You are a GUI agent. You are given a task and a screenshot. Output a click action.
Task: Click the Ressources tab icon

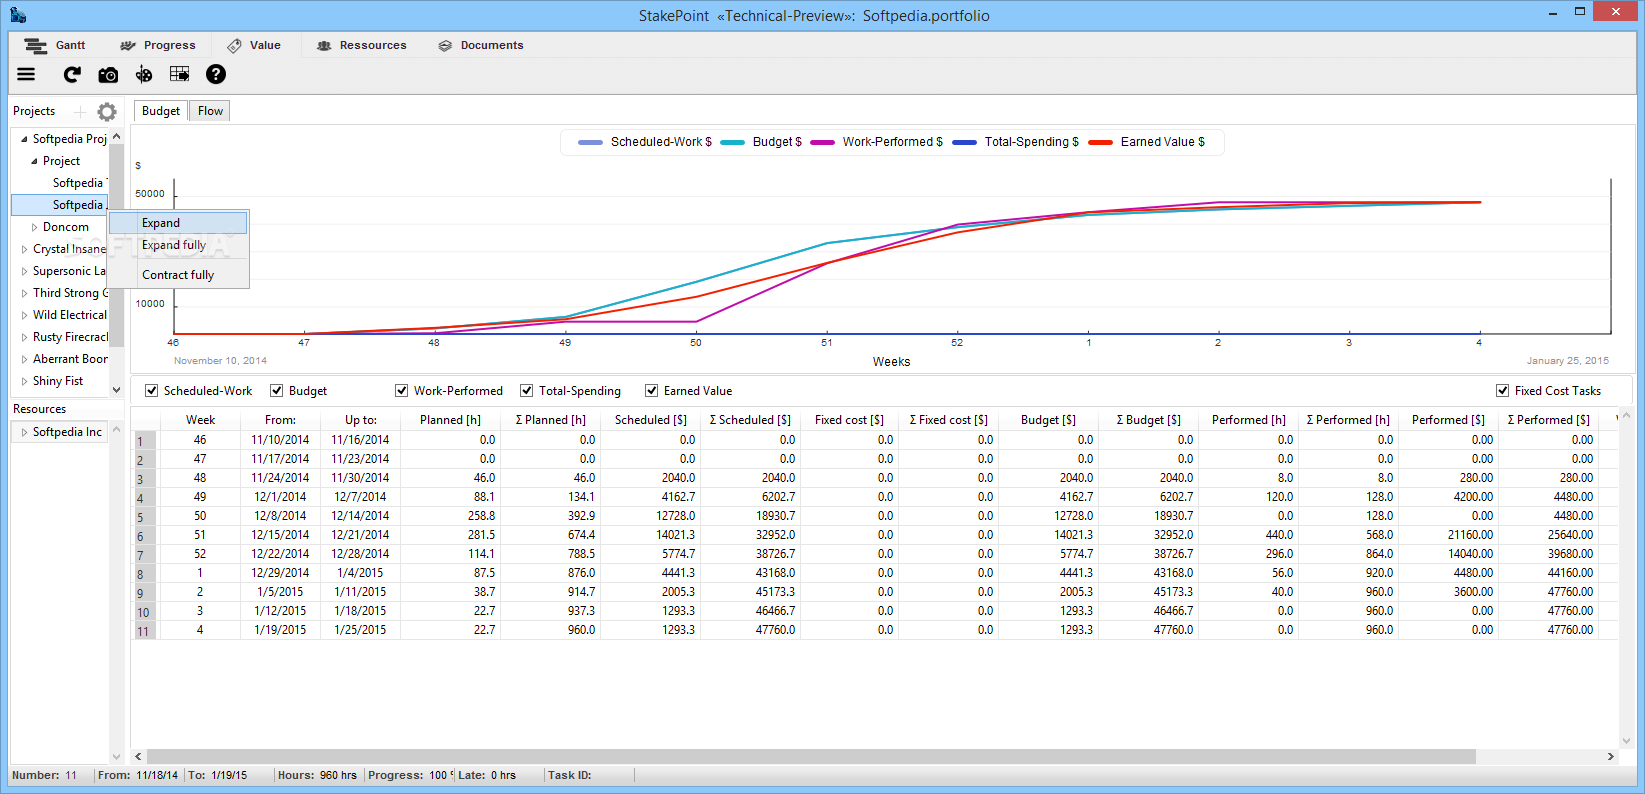[324, 46]
